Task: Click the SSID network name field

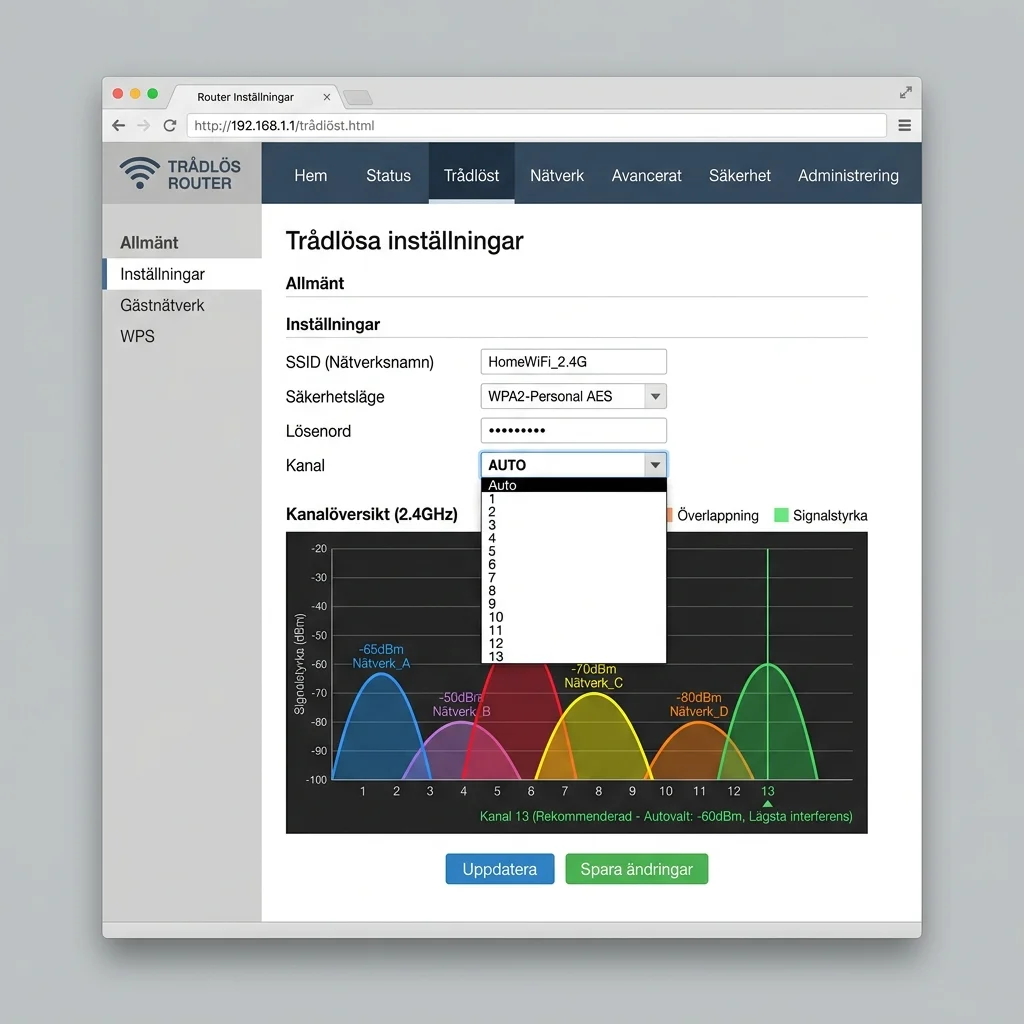Action: pyautogui.click(x=573, y=362)
